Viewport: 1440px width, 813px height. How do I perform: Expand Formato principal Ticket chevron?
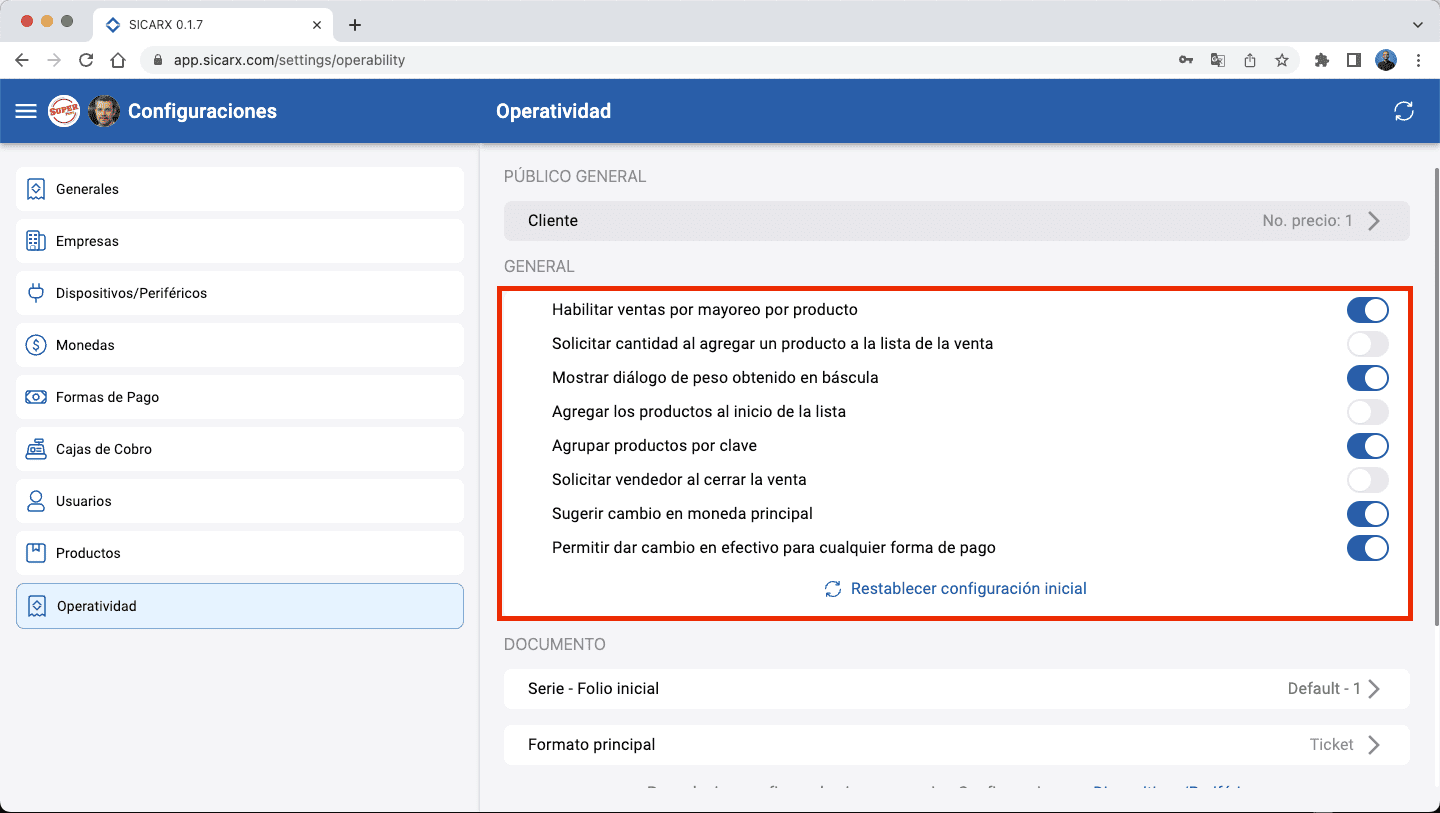tap(1374, 745)
